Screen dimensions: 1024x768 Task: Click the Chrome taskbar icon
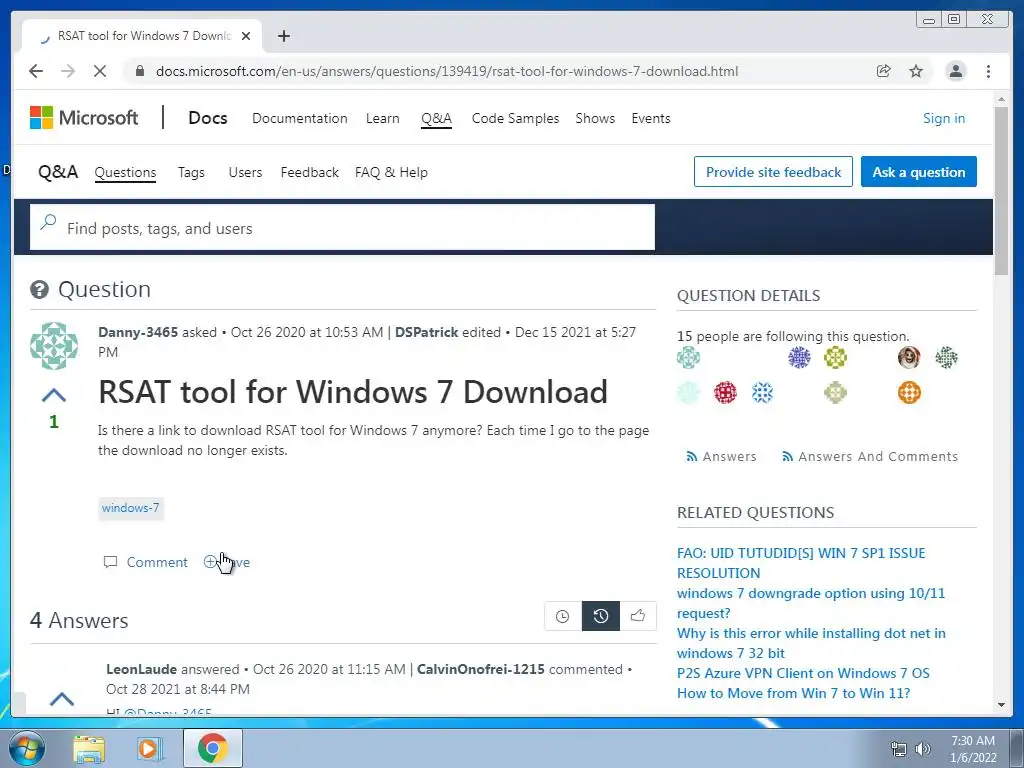tap(212, 748)
